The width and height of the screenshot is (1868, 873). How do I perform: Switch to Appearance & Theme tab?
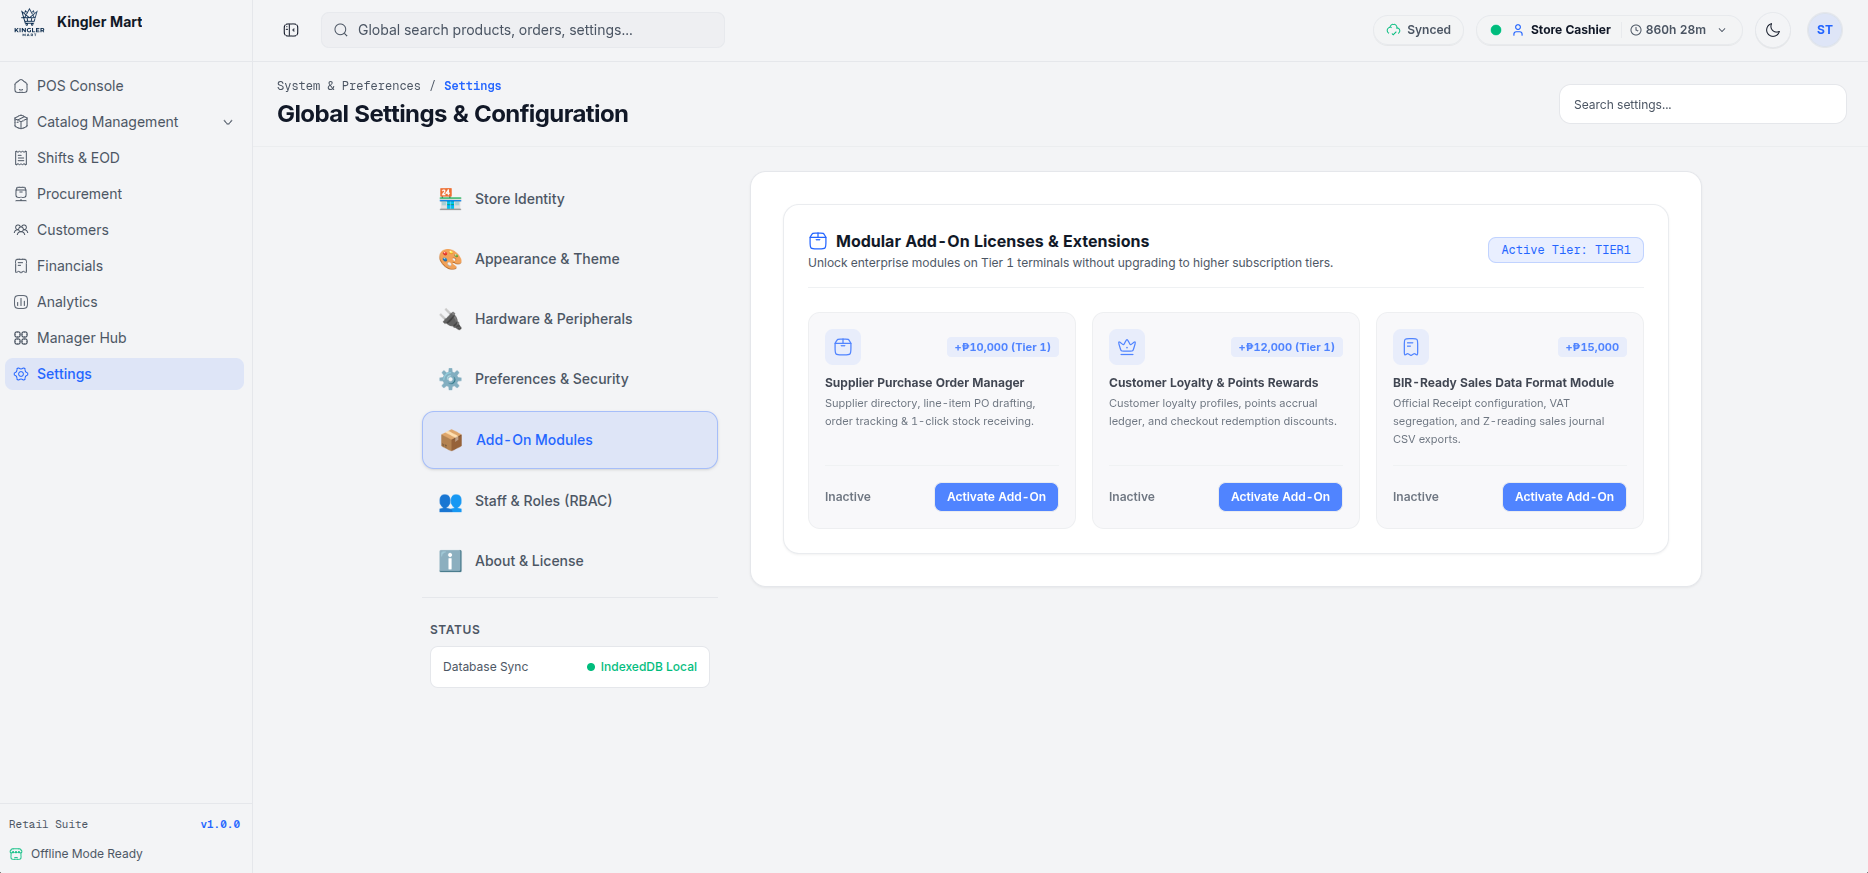[x=570, y=259]
